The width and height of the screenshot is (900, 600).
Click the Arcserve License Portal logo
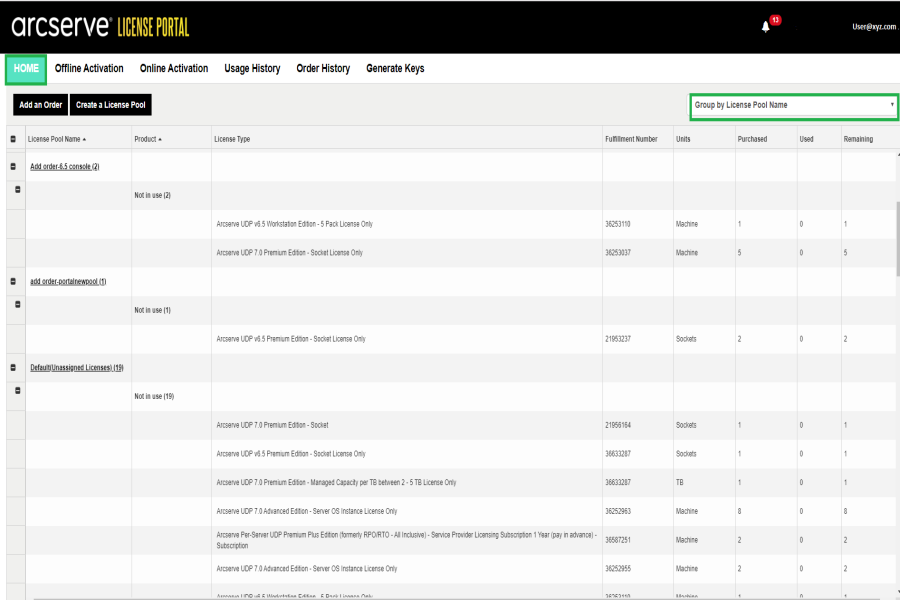[x=100, y=27]
